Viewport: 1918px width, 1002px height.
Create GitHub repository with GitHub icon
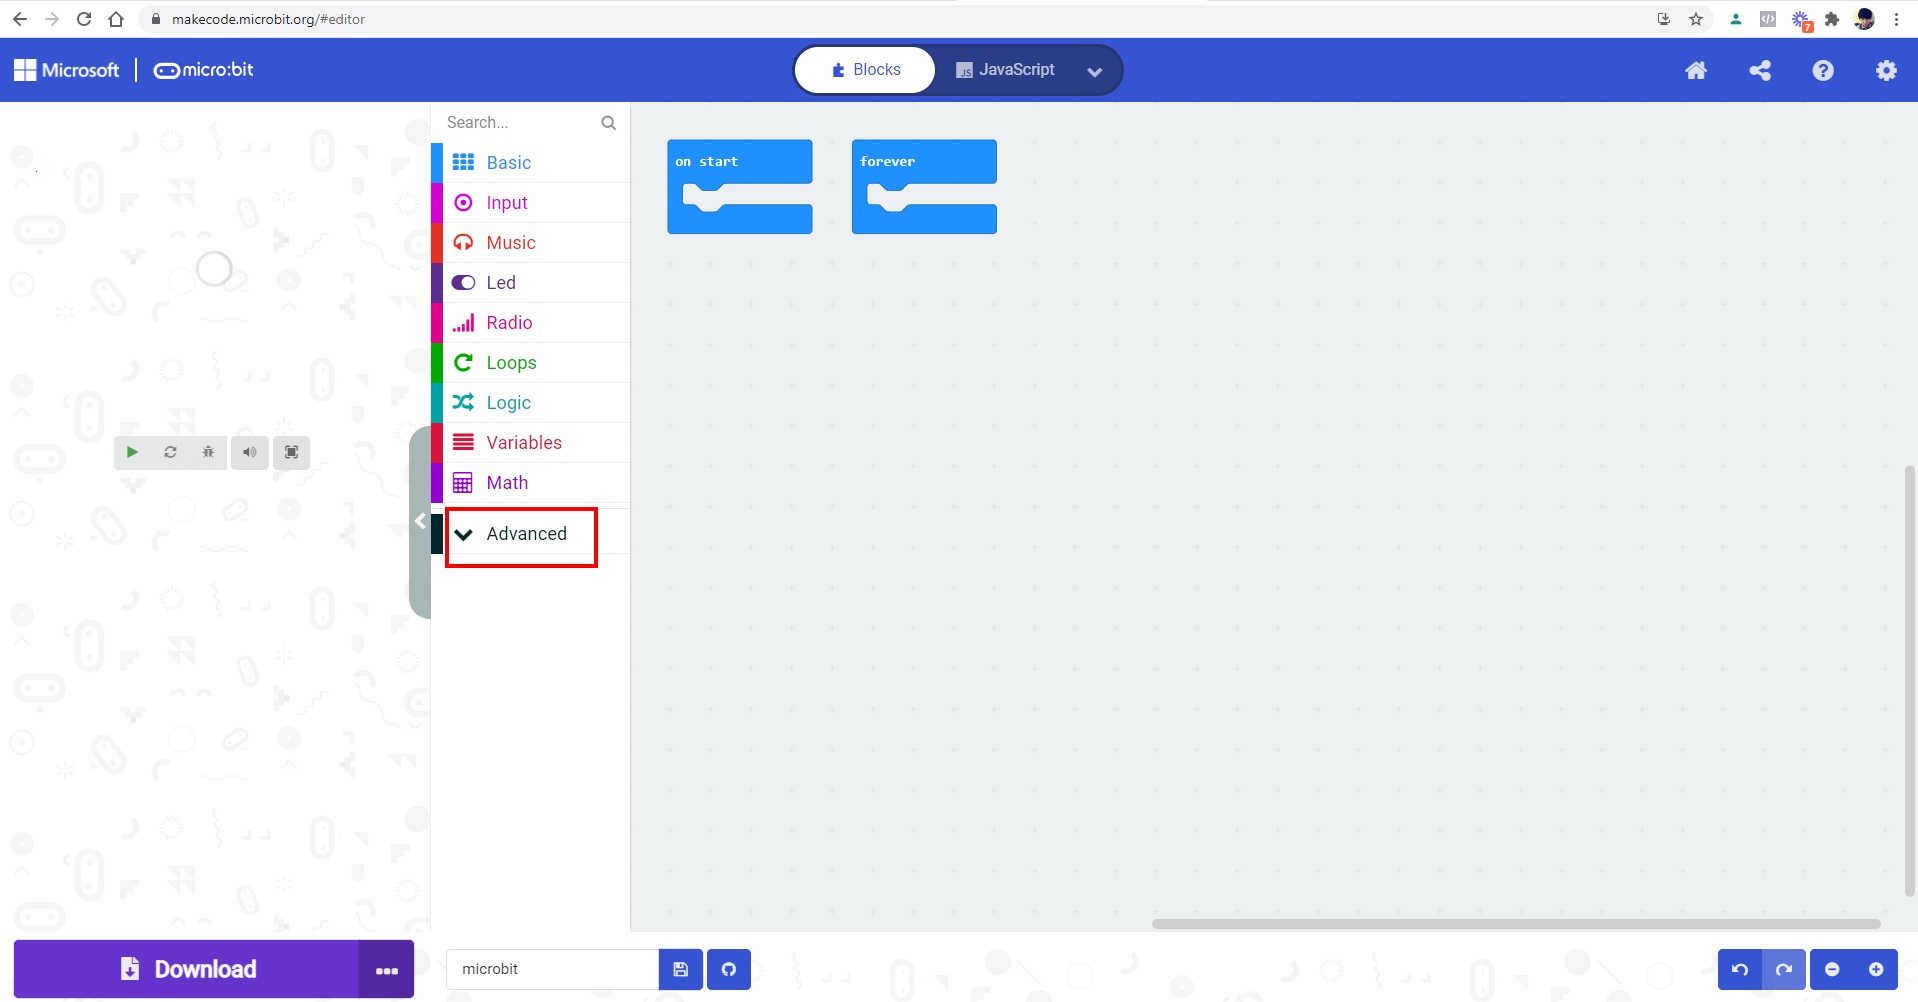(x=729, y=969)
